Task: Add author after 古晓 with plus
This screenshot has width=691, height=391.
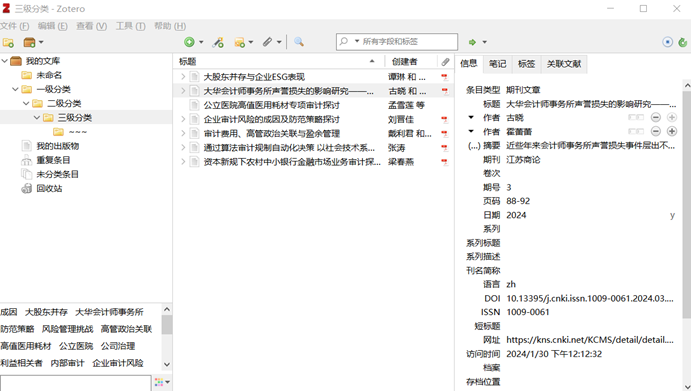Action: 672,117
